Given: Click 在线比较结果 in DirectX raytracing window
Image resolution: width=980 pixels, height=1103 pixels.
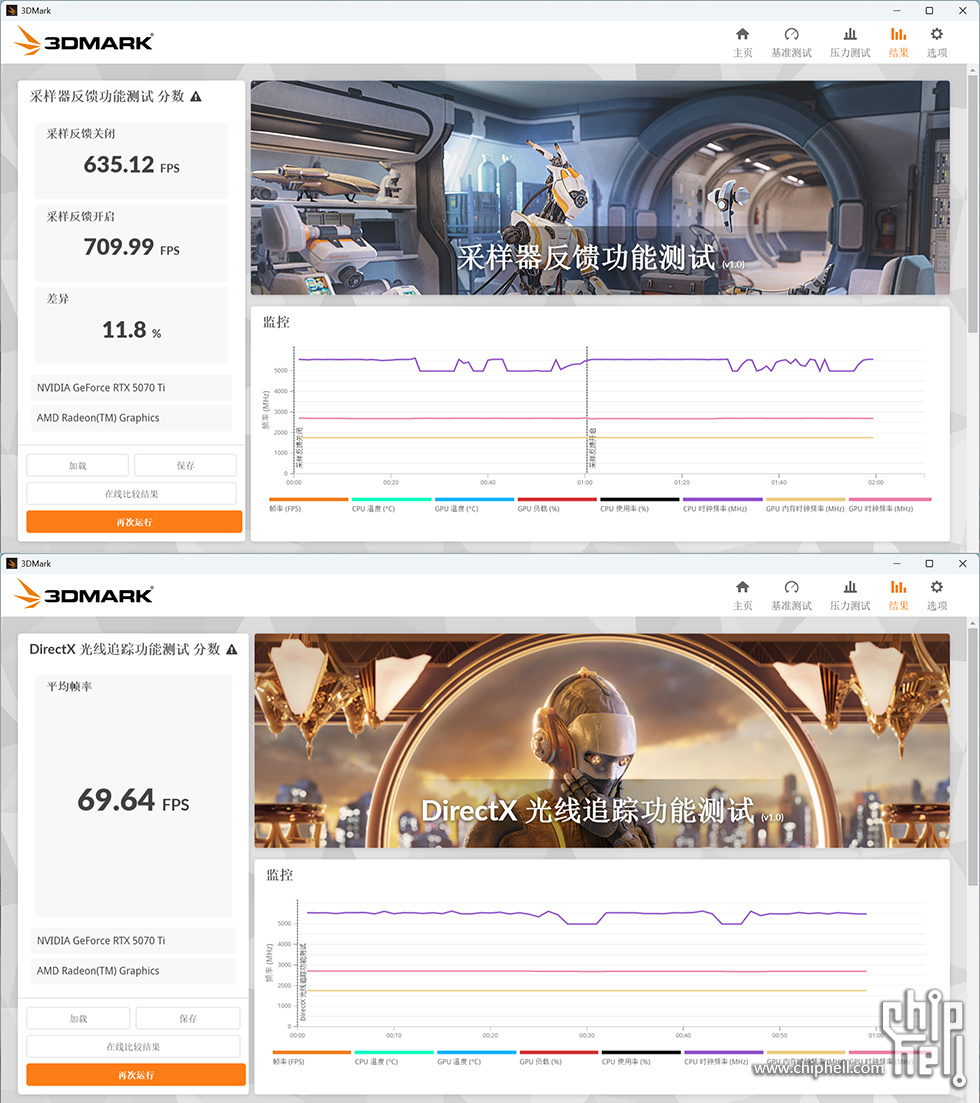Looking at the screenshot, I should point(133,1046).
